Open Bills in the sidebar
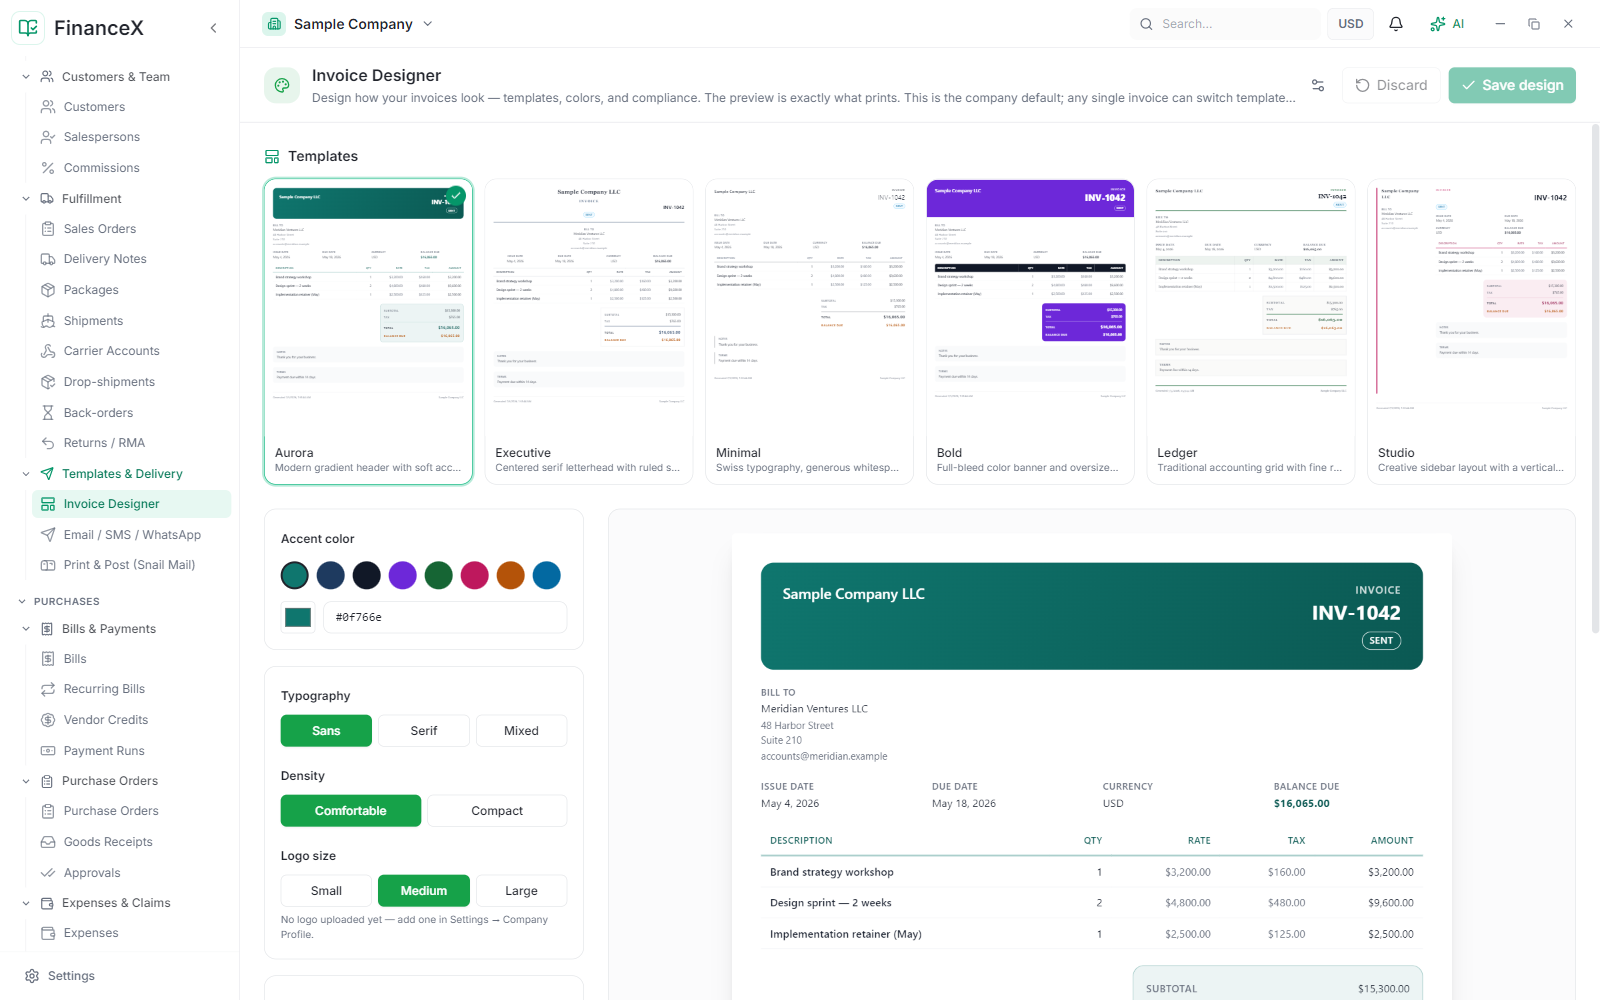 pyautogui.click(x=131, y=659)
